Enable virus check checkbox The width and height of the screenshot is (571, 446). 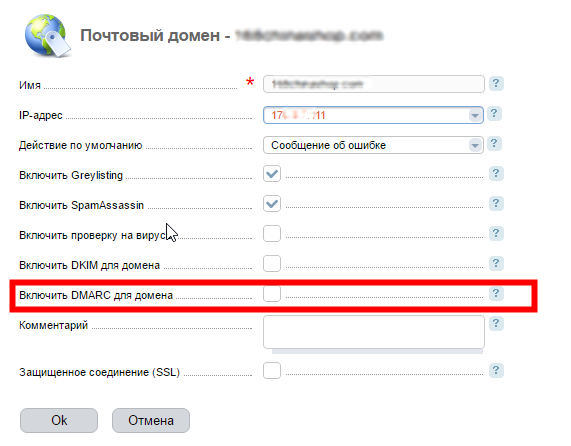(272, 233)
